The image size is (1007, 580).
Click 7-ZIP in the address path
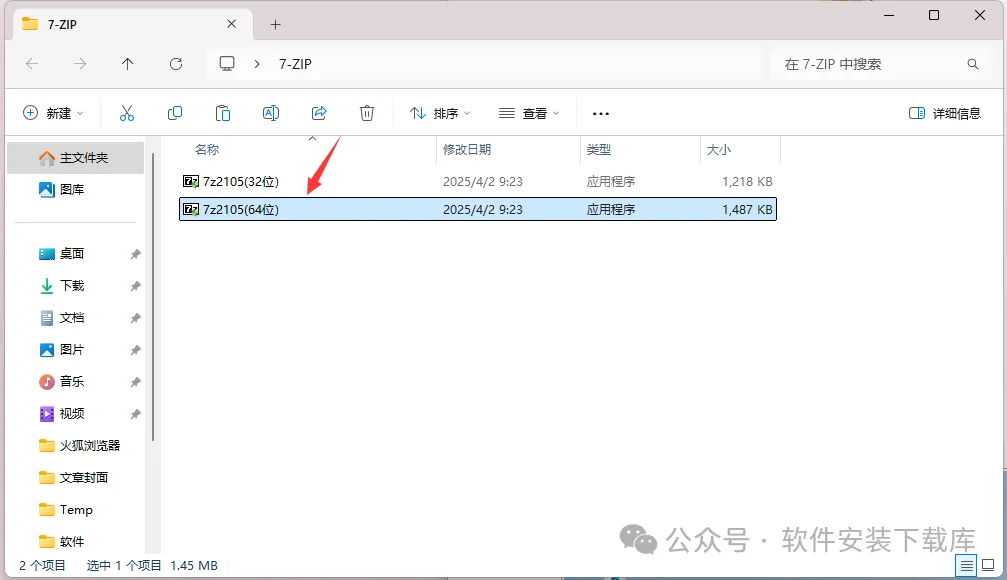[295, 64]
